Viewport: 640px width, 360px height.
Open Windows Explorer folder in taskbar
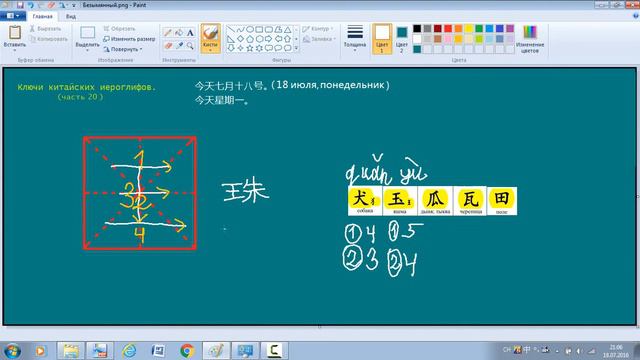(71, 351)
